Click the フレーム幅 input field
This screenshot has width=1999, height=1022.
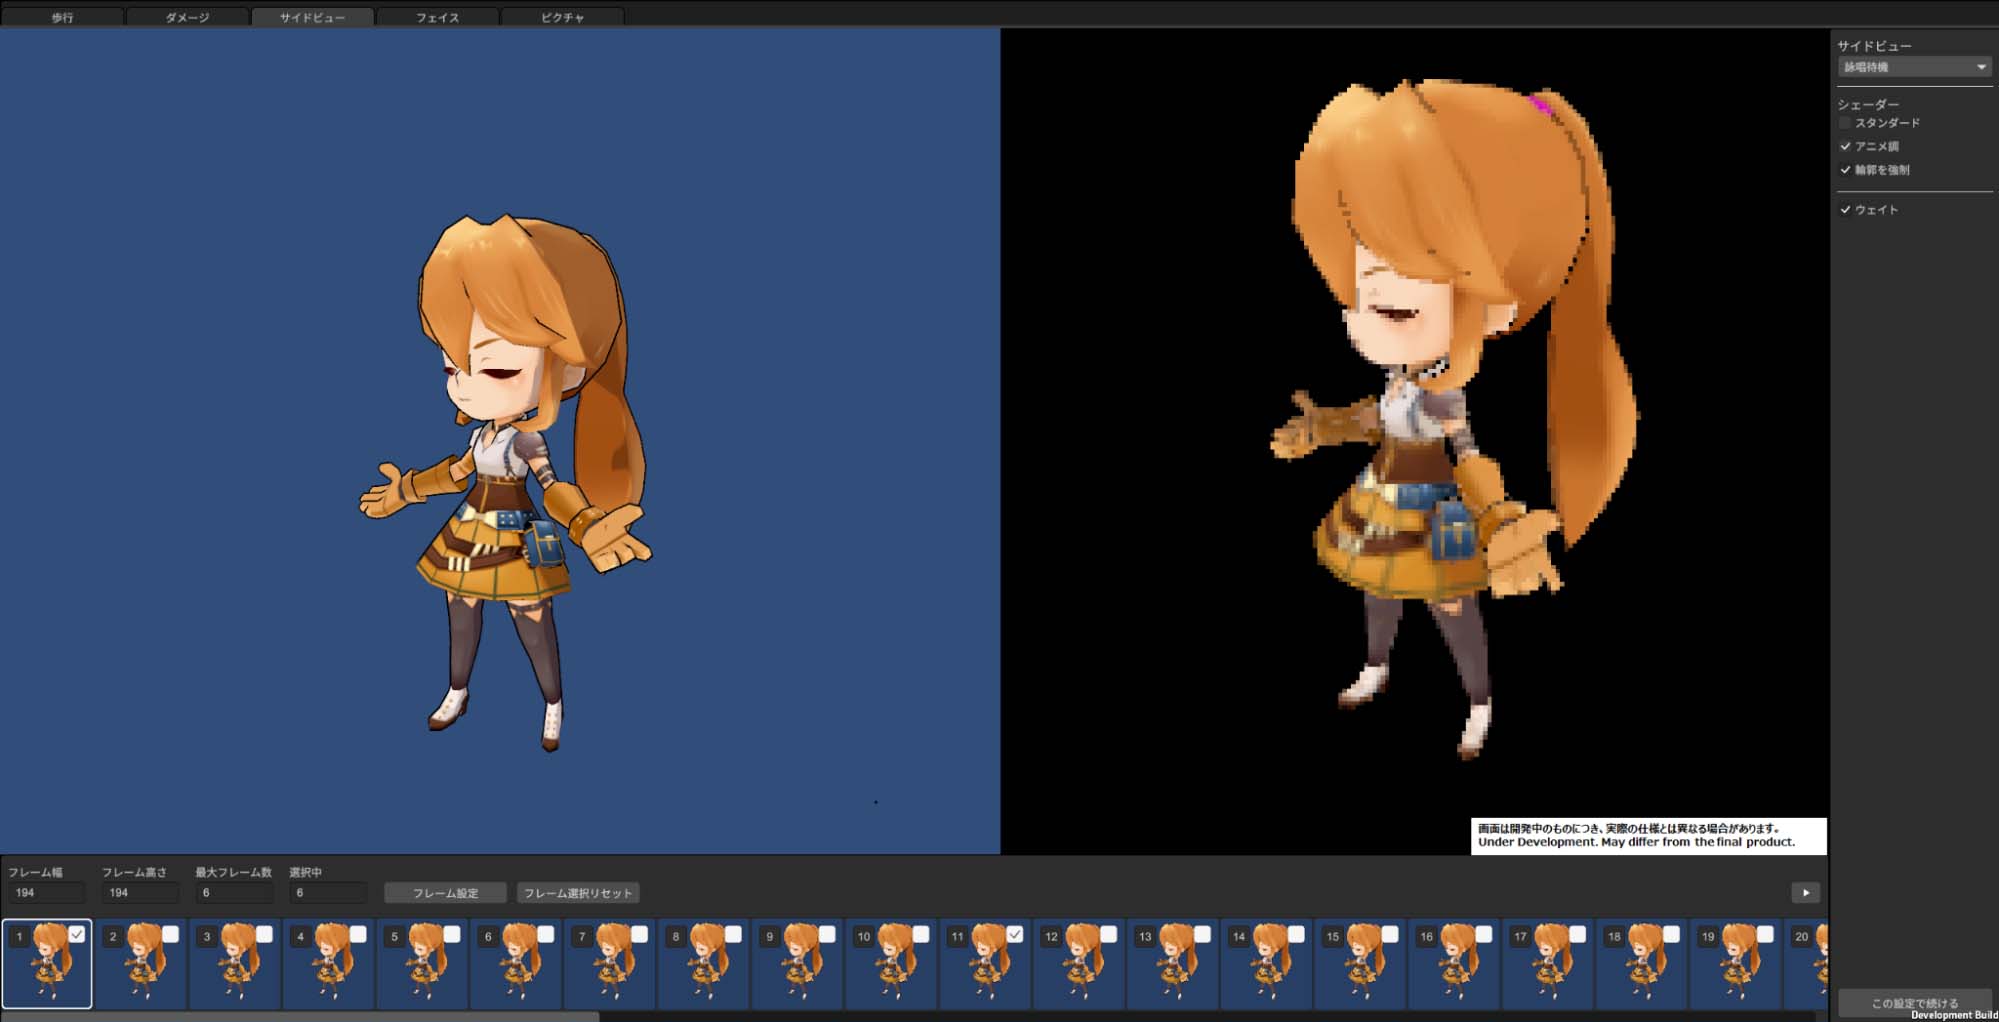(x=46, y=893)
